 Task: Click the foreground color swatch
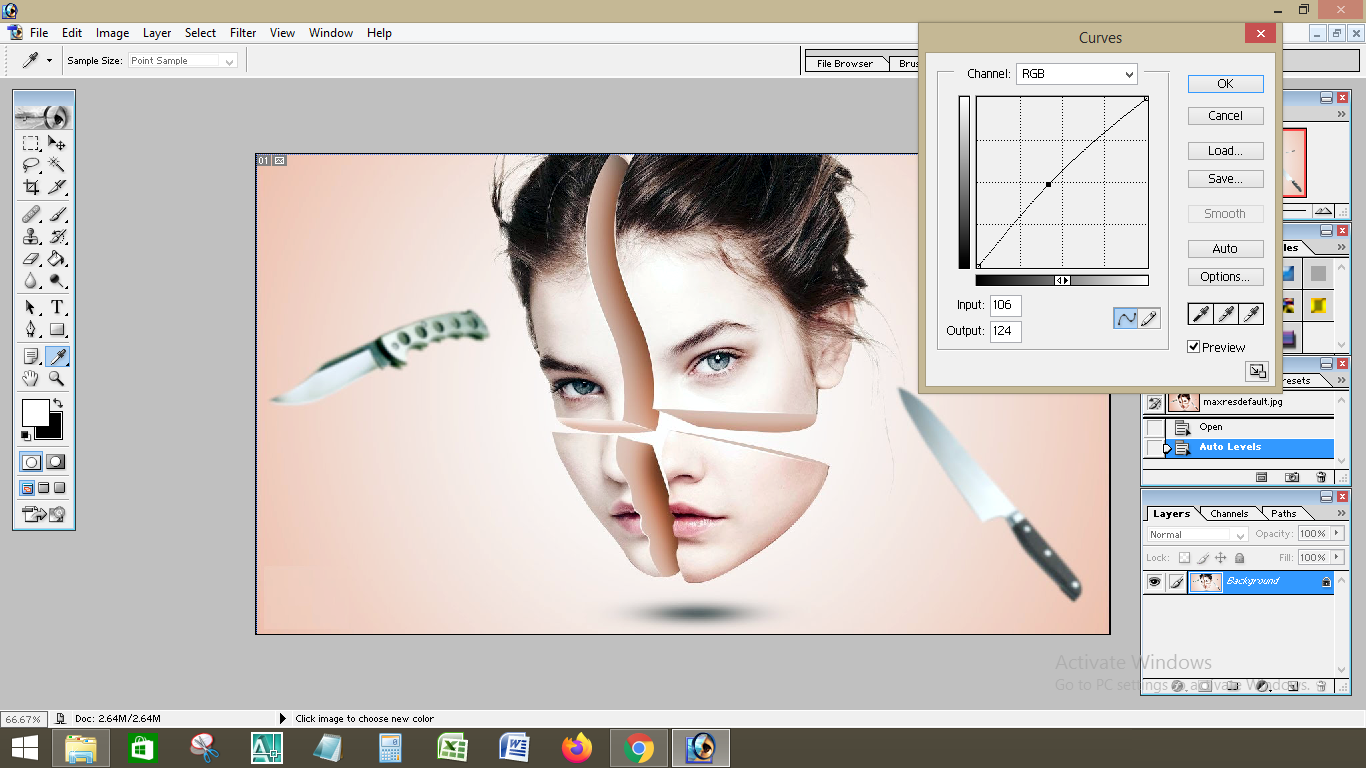pos(35,412)
